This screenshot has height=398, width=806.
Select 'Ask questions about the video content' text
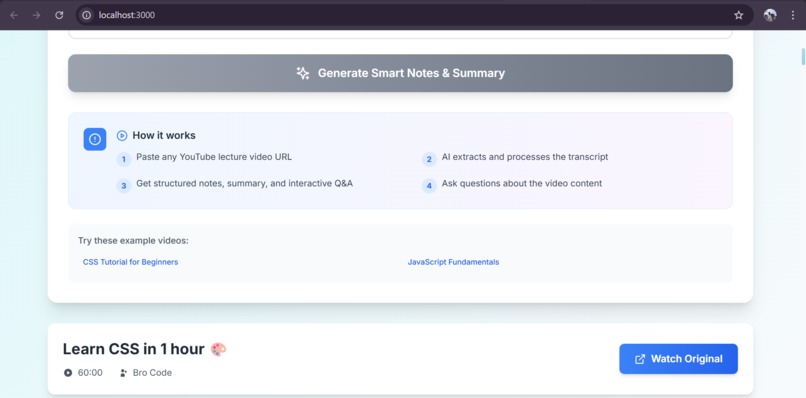pos(522,184)
